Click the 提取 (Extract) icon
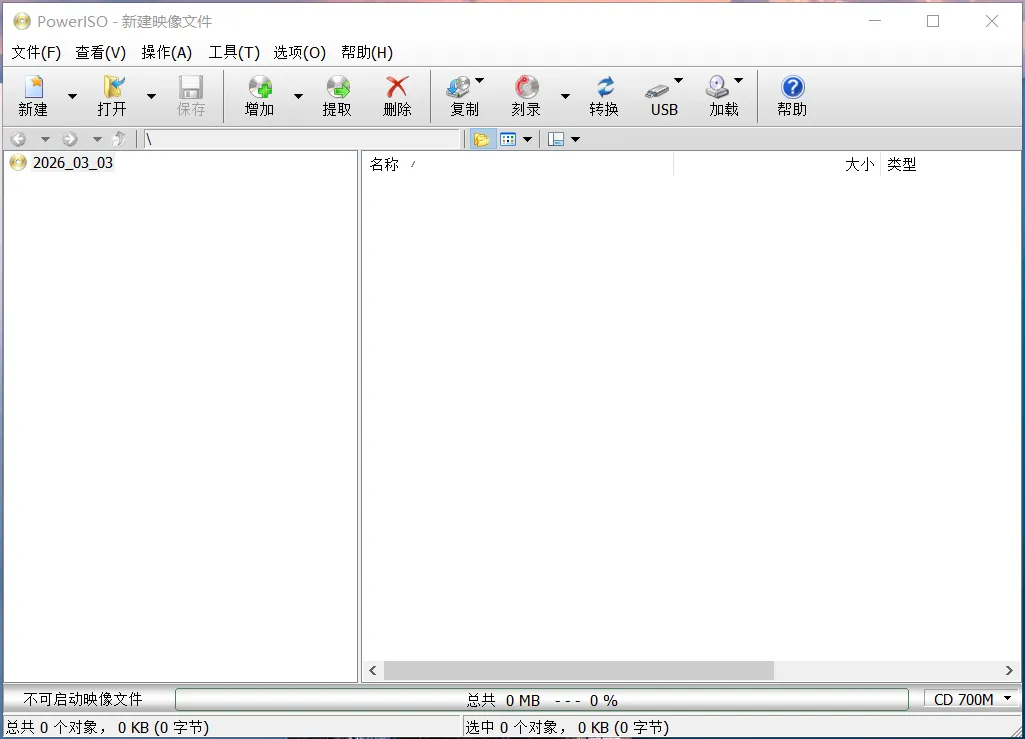The height and width of the screenshot is (739, 1025). coord(337,96)
